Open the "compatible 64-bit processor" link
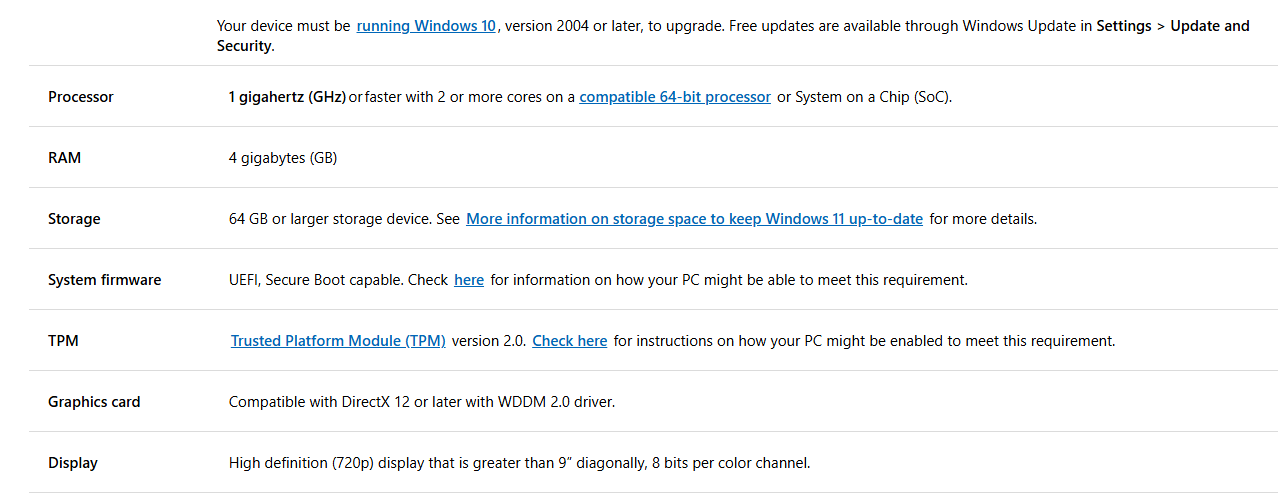 pyautogui.click(x=675, y=97)
